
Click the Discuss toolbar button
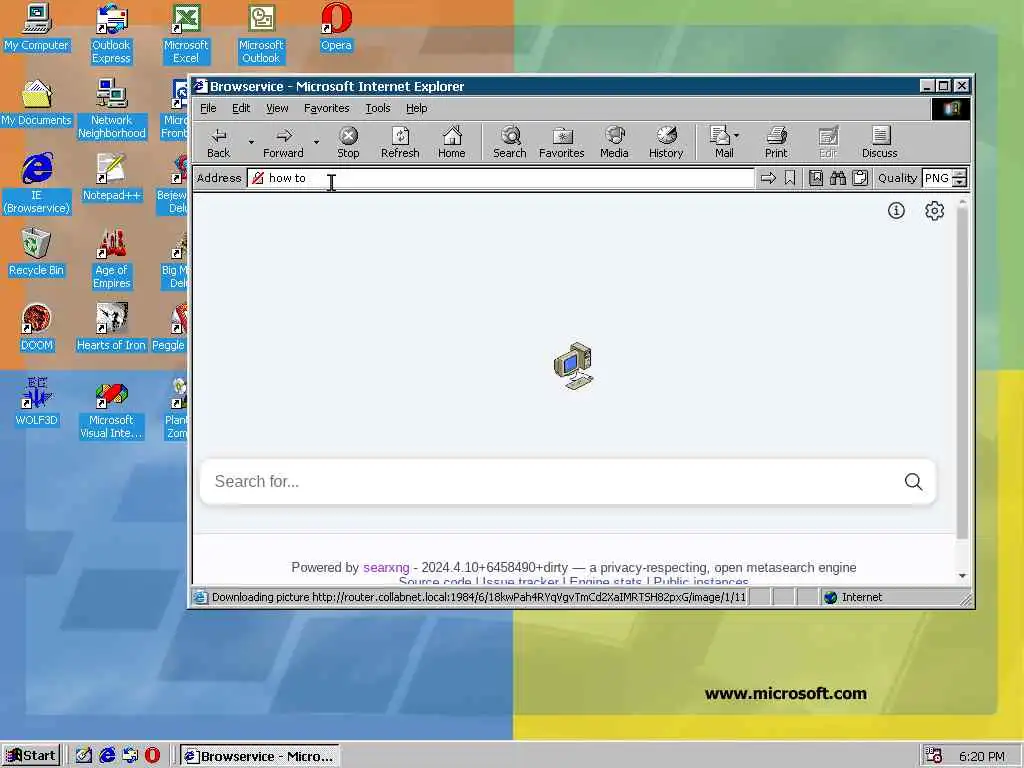880,142
